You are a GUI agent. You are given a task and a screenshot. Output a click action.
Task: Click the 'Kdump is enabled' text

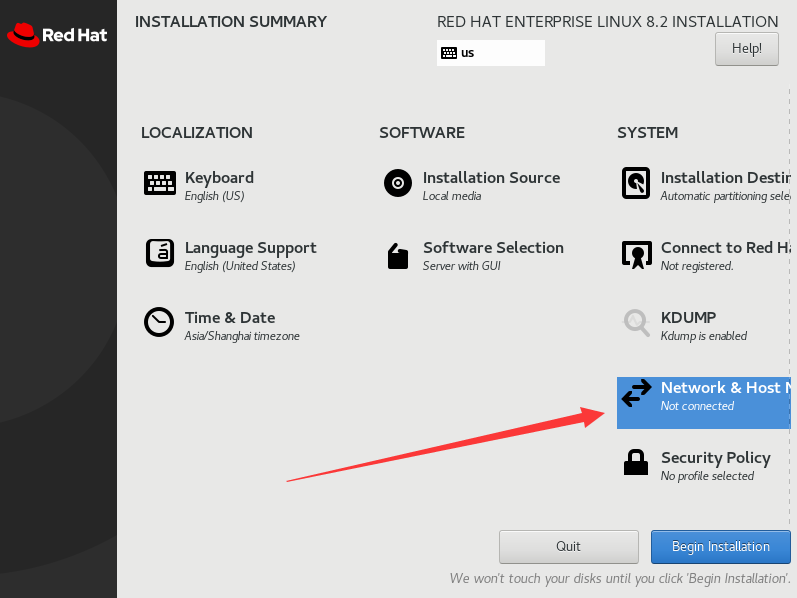point(704,336)
